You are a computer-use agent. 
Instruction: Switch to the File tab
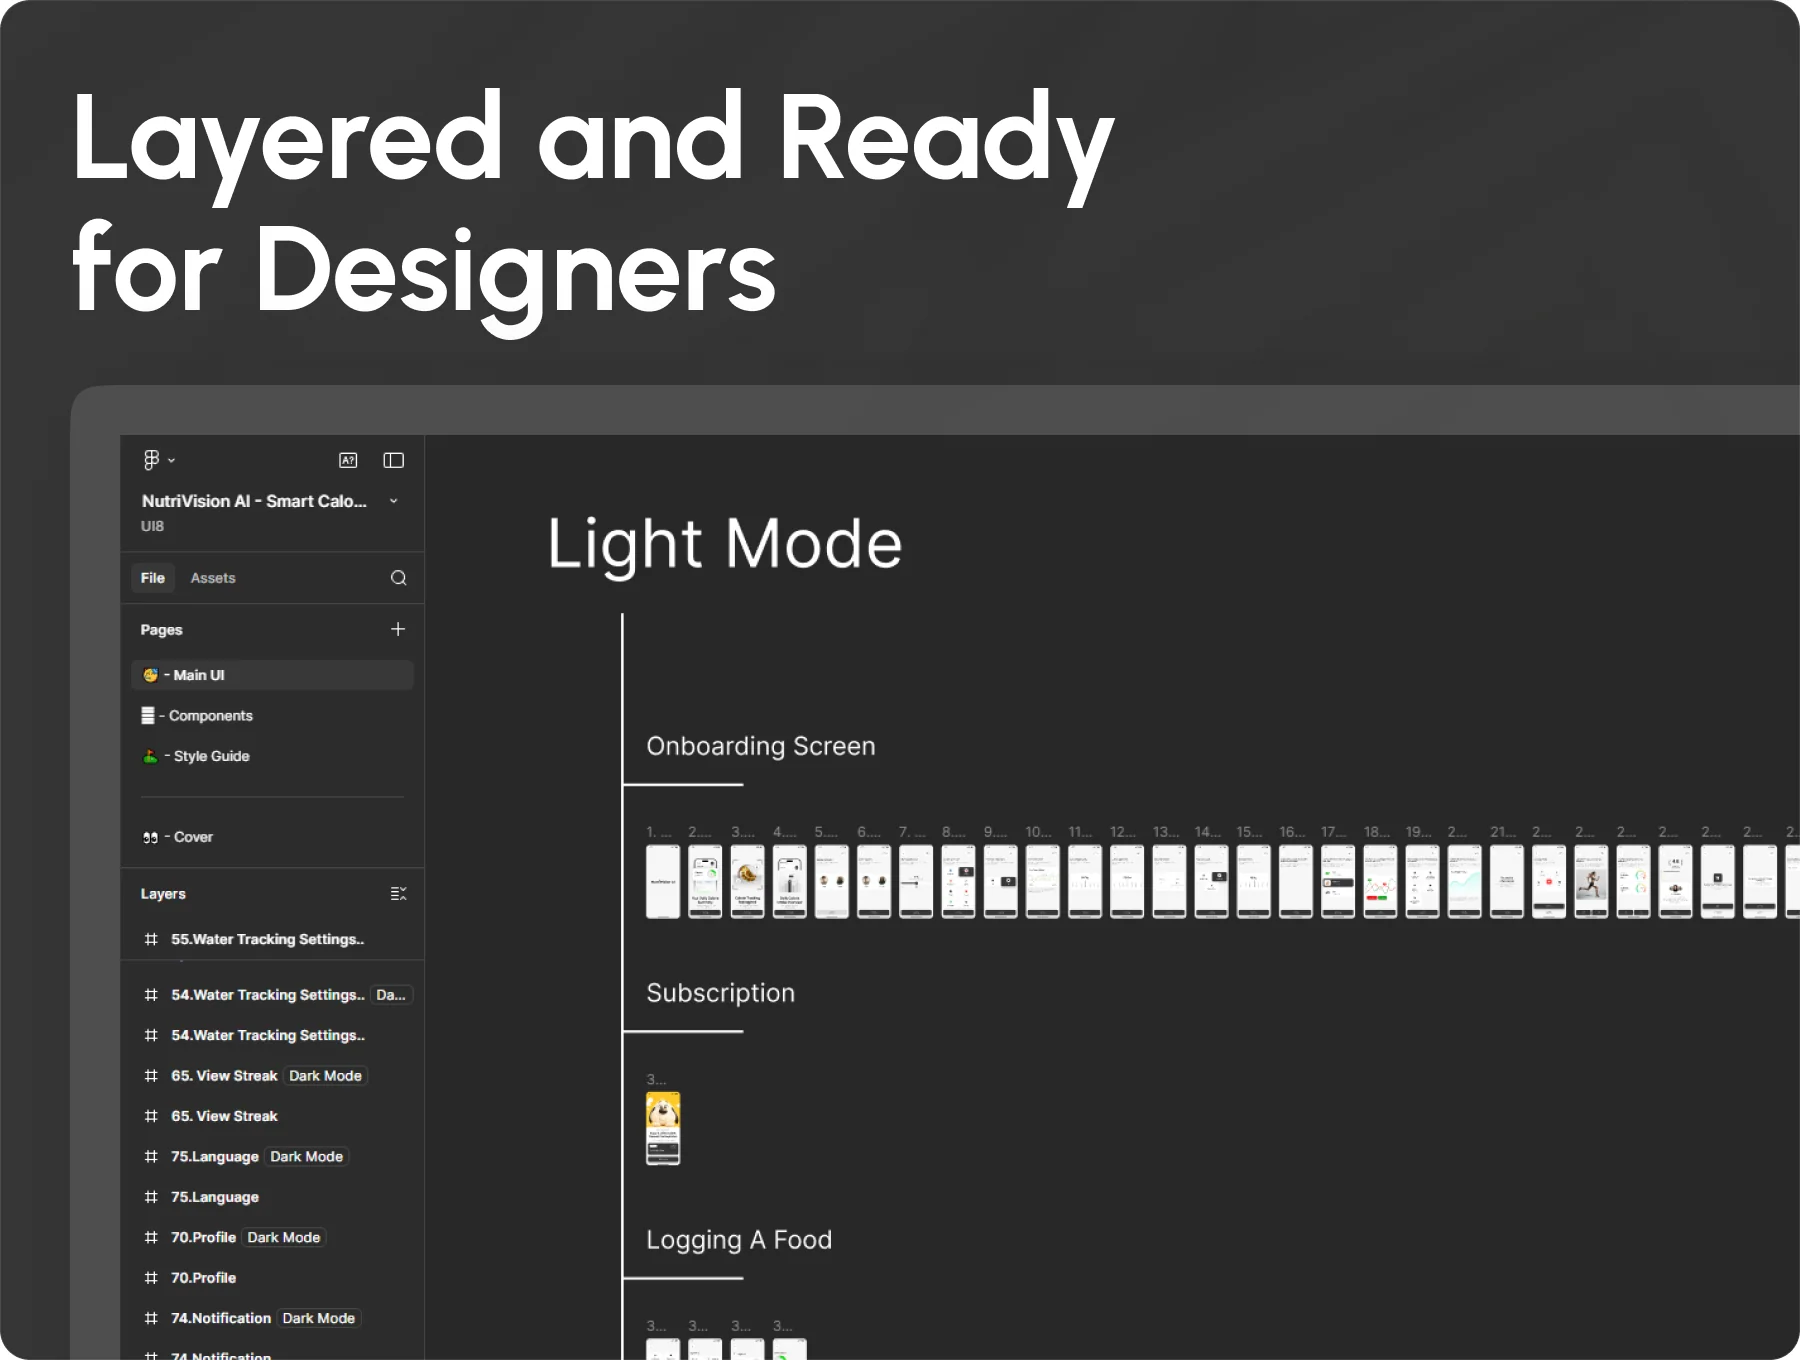point(153,578)
